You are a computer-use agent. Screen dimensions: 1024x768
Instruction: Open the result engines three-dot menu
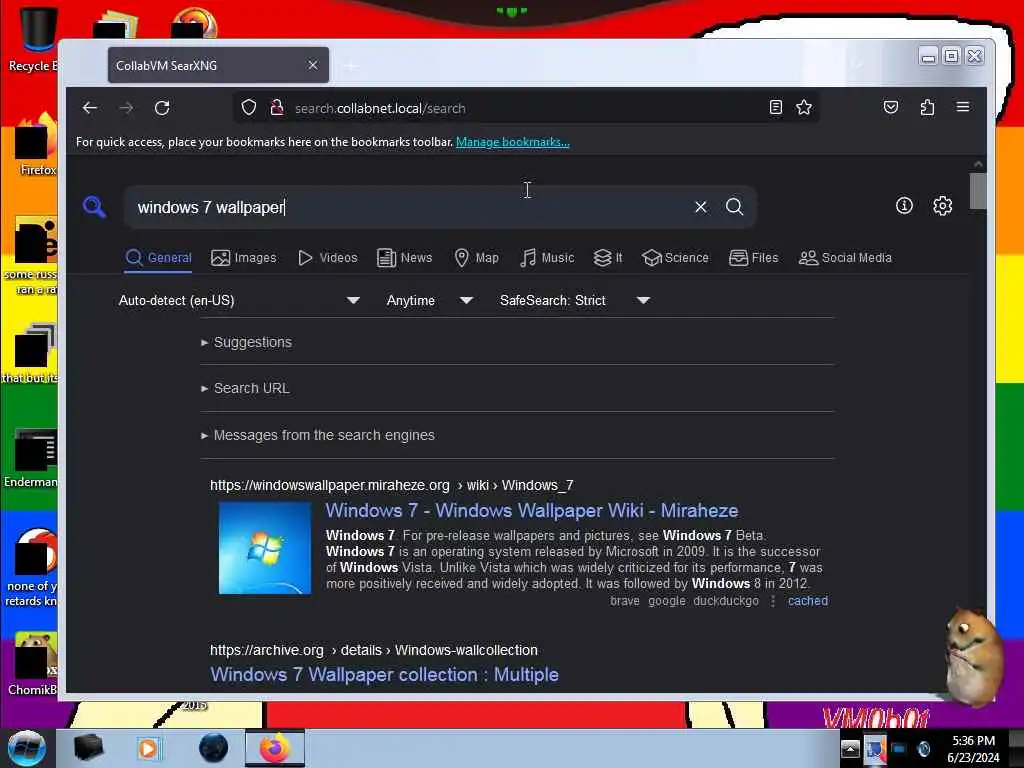(773, 601)
